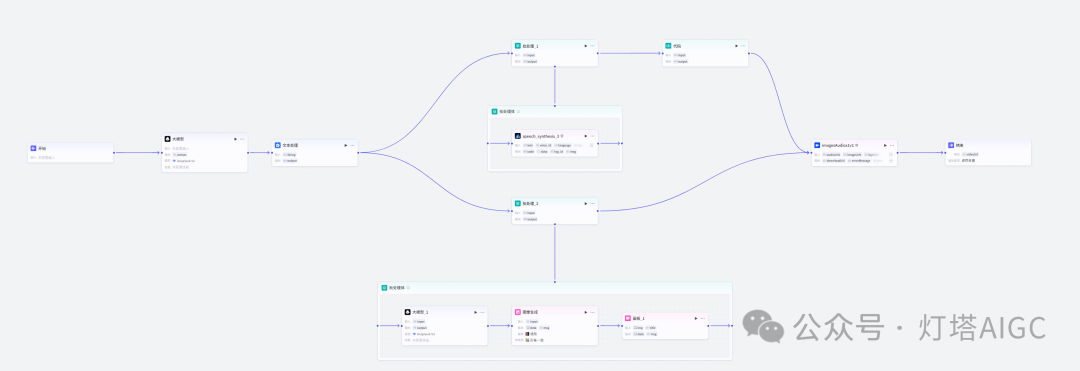
Task: Select the 画板_1 node title
Action: pyautogui.click(x=639, y=318)
